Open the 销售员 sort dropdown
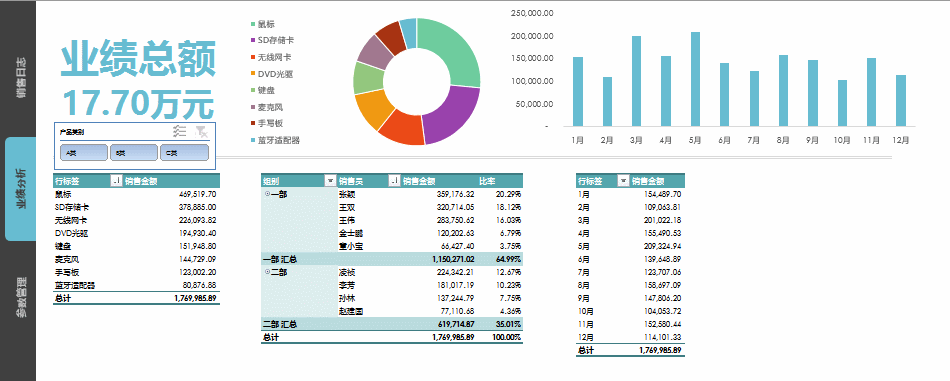Viewport: 950px width, 381px height. pyautogui.click(x=394, y=181)
